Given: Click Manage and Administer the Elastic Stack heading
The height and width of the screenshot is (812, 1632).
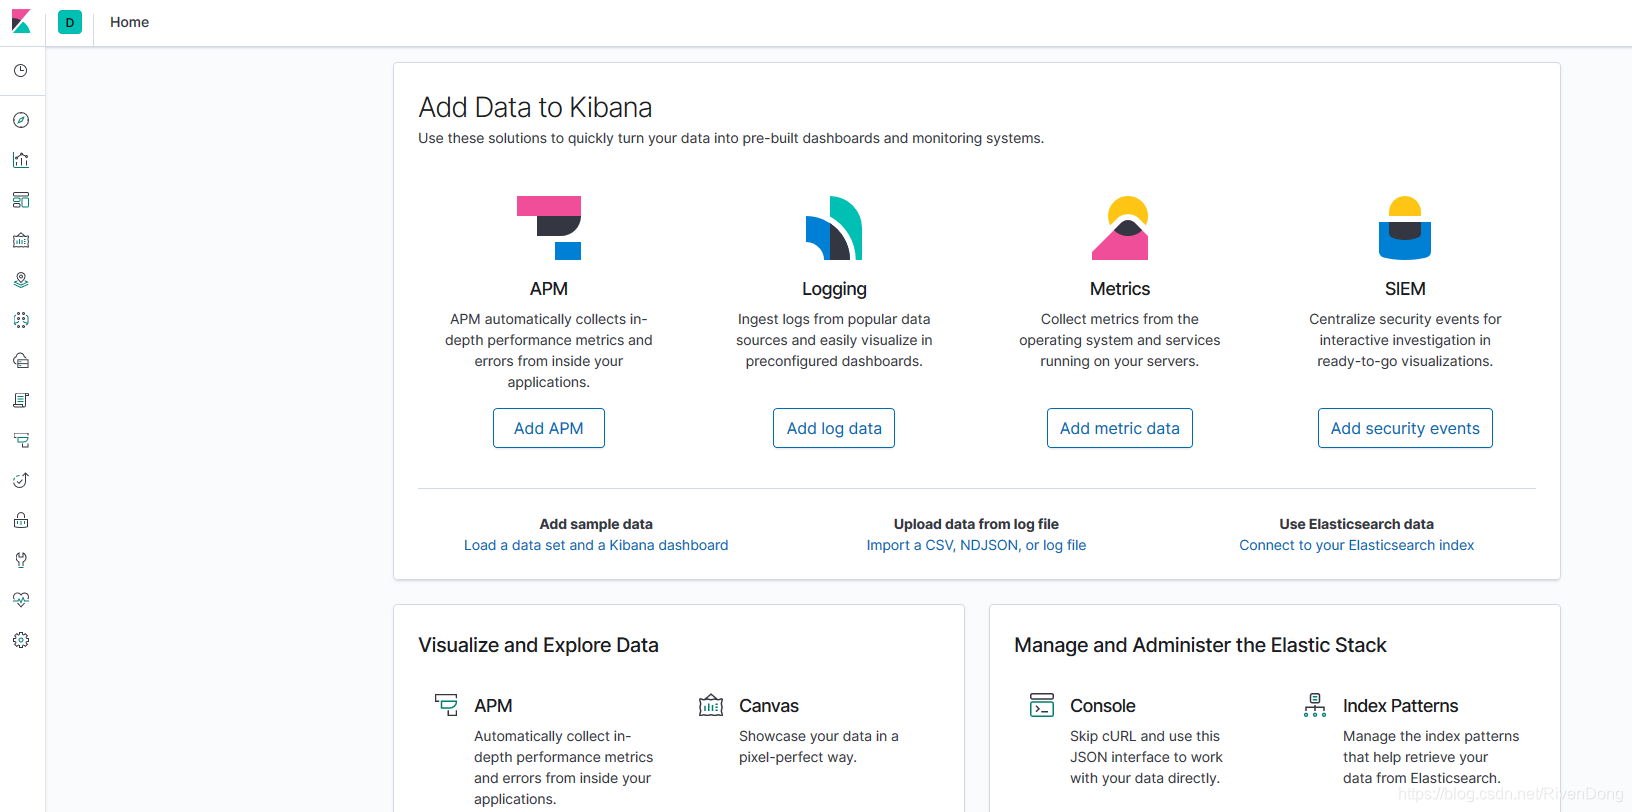Looking at the screenshot, I should click(1200, 645).
